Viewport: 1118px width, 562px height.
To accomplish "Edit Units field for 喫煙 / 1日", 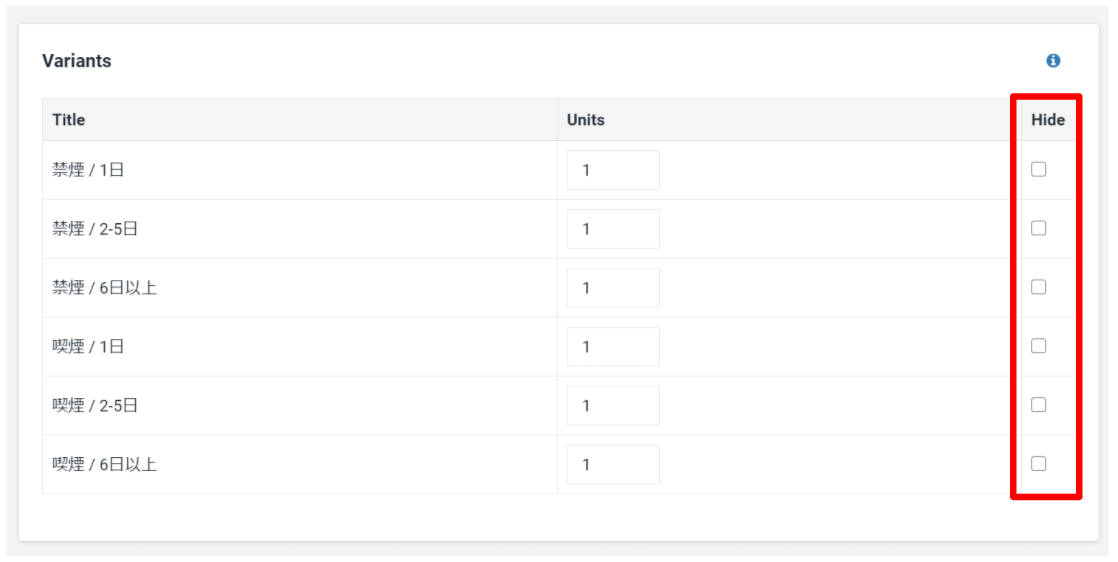I will [x=613, y=347].
